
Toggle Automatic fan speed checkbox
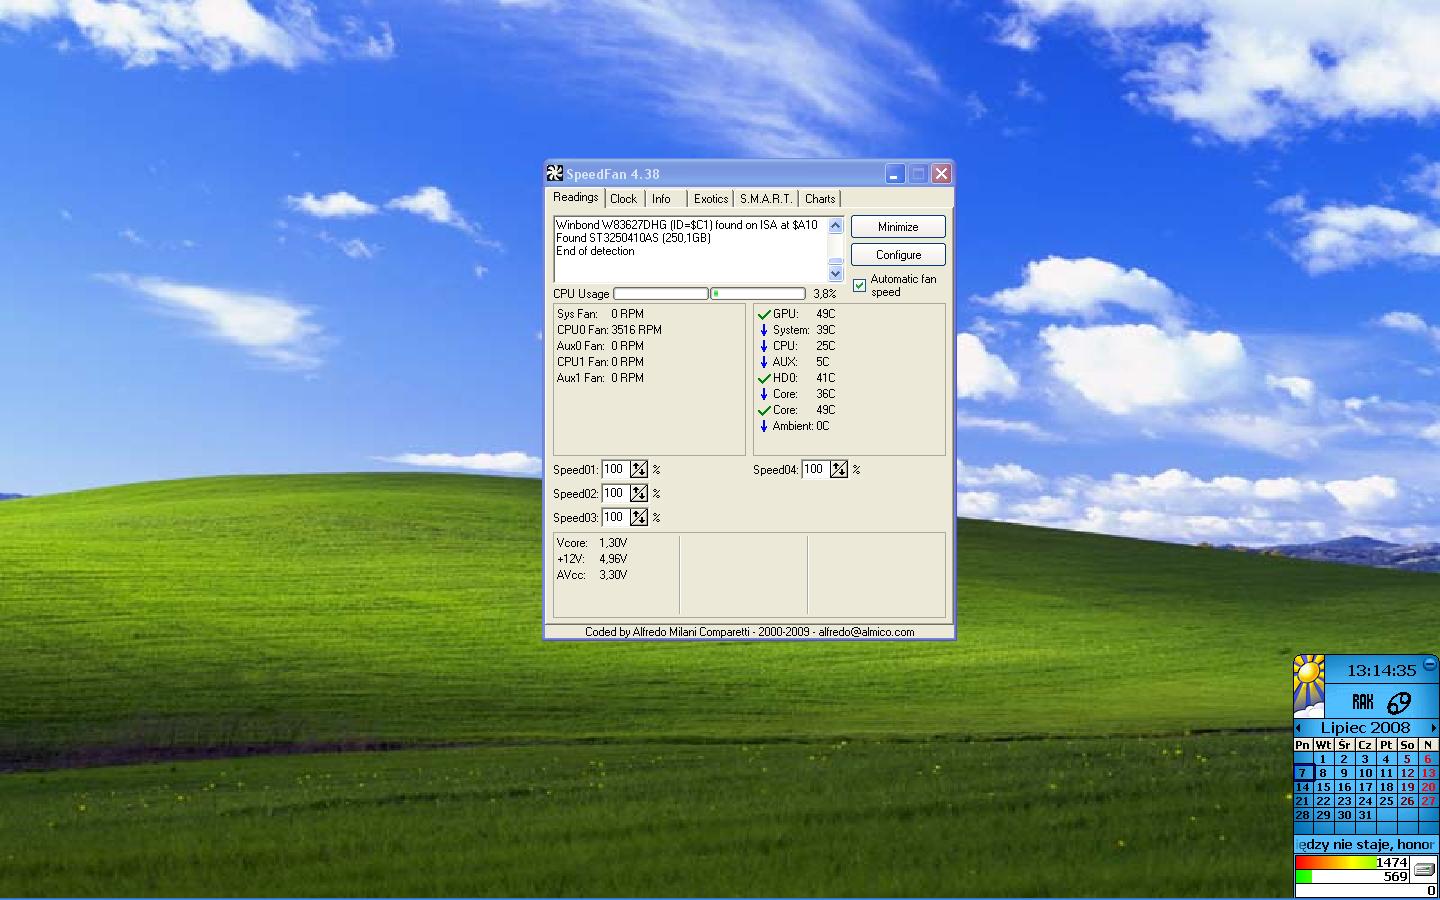point(859,285)
